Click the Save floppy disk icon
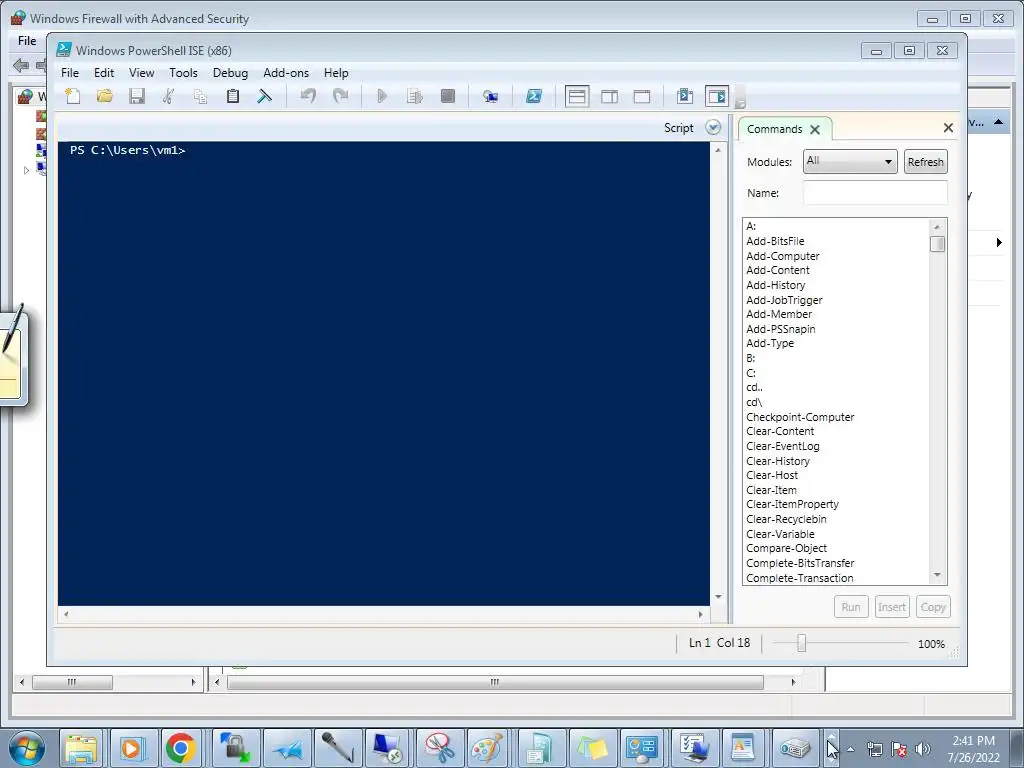This screenshot has height=768, width=1024. (136, 97)
